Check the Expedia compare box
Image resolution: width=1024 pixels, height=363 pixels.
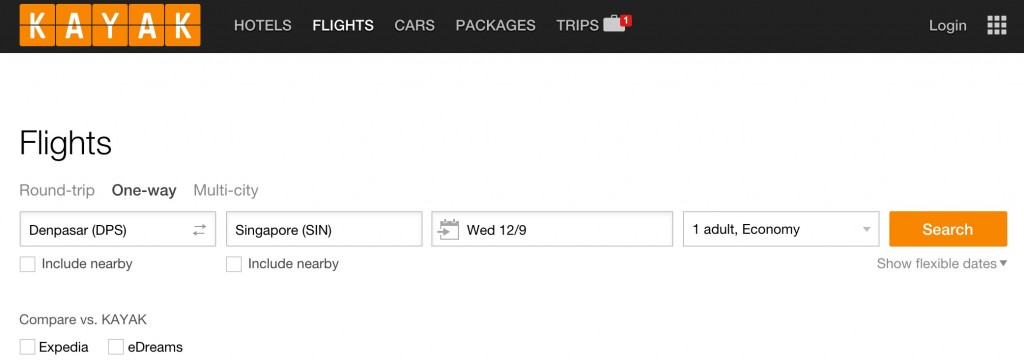pyautogui.click(x=27, y=347)
